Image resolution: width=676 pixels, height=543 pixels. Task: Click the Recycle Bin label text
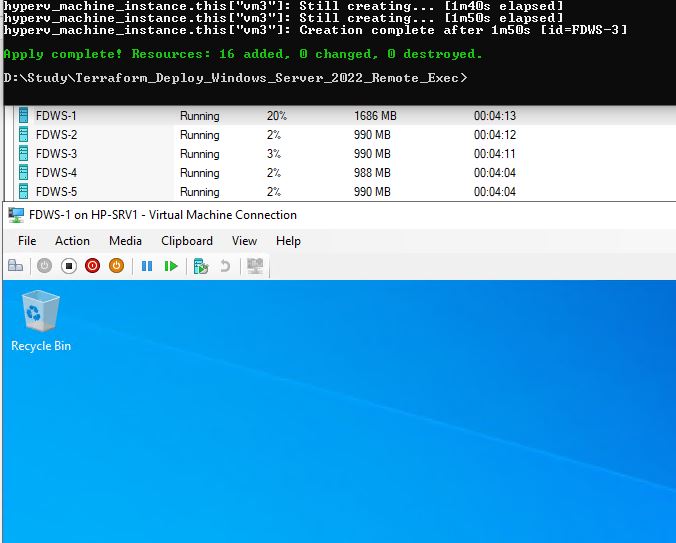tap(41, 346)
